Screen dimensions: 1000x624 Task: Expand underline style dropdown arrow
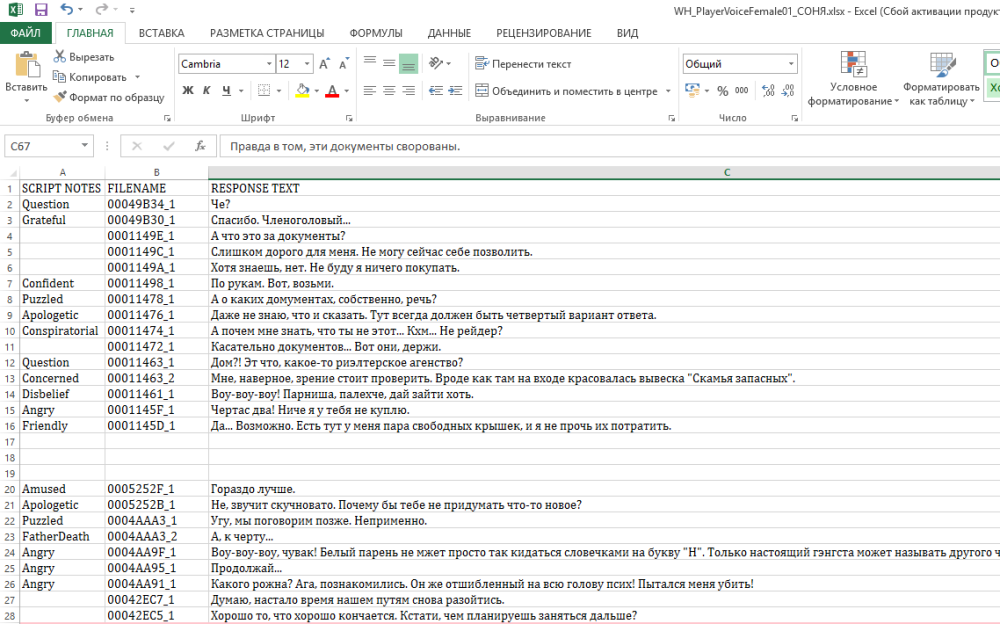click(x=241, y=91)
